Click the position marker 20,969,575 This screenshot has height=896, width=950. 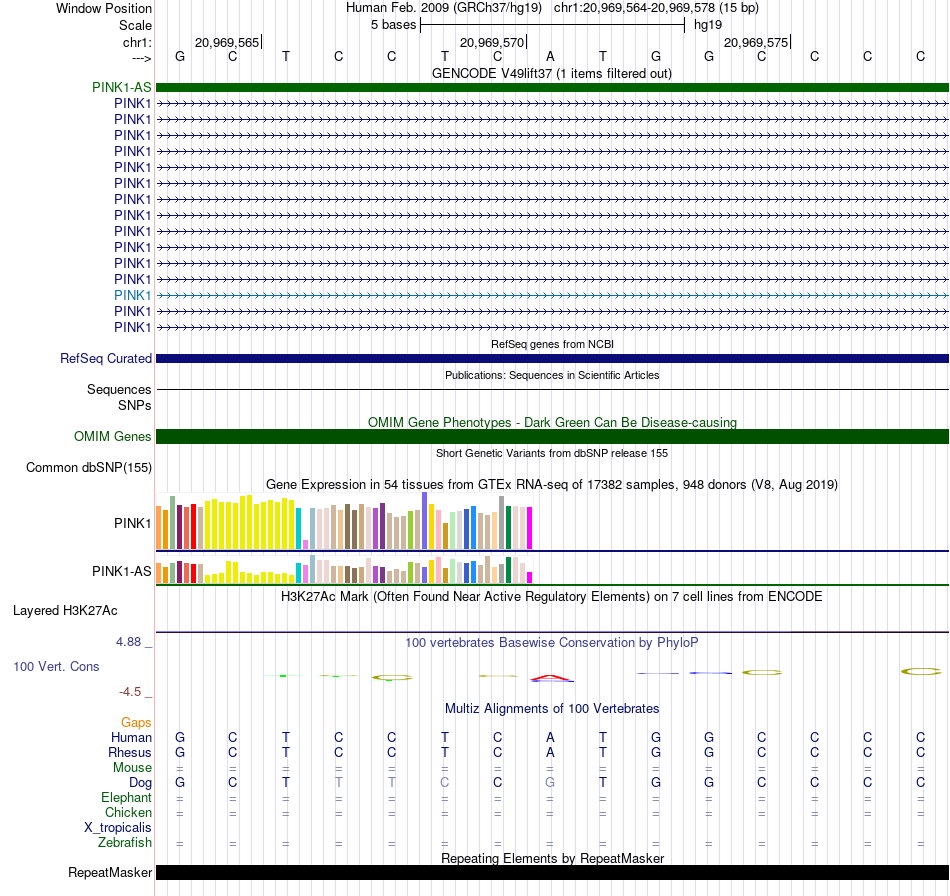coord(756,42)
